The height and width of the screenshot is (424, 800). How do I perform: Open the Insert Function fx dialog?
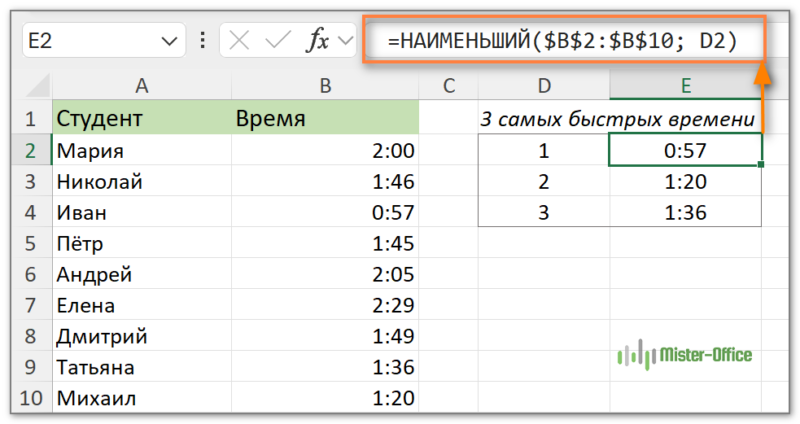318,41
